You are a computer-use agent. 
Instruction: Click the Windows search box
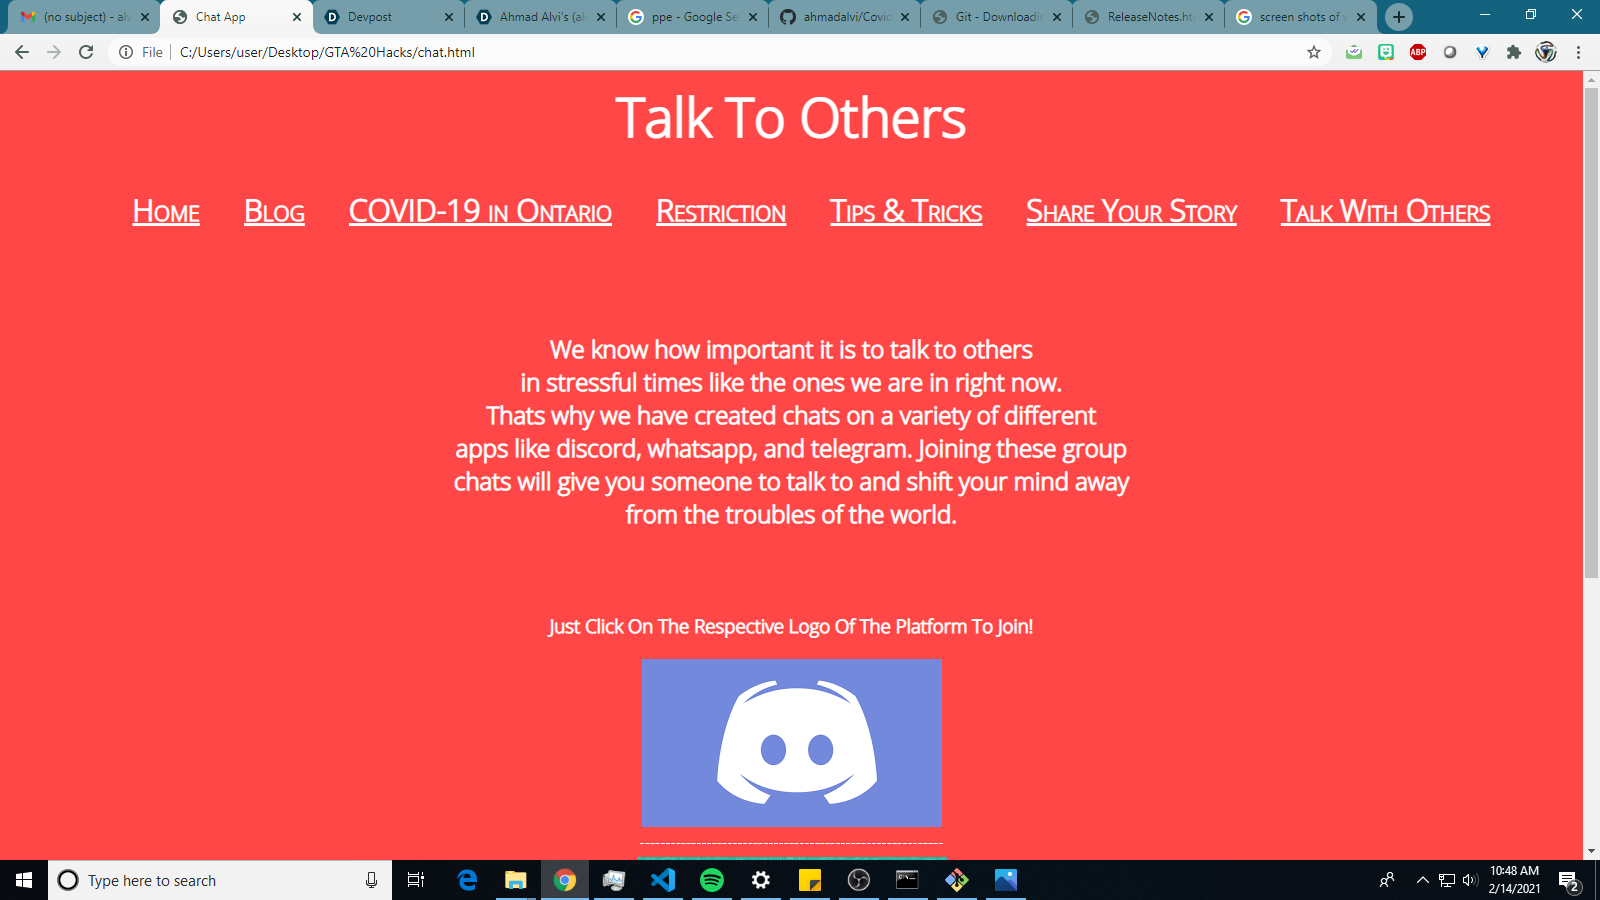tap(220, 880)
